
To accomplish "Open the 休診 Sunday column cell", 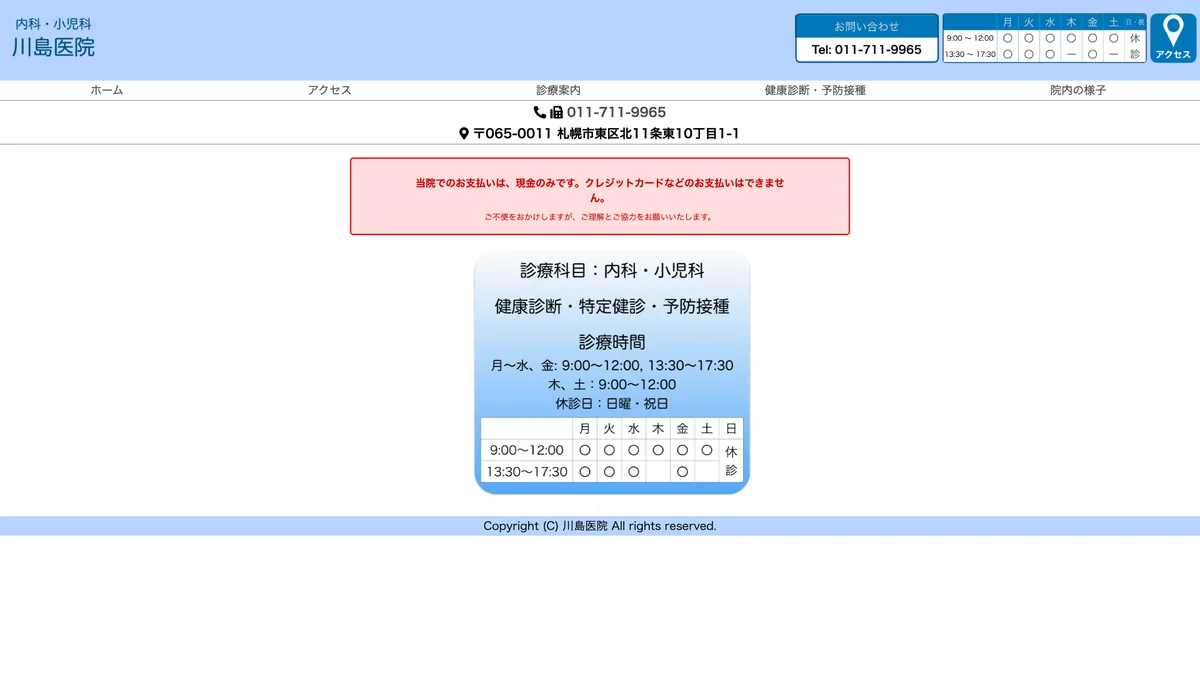I will 731,460.
